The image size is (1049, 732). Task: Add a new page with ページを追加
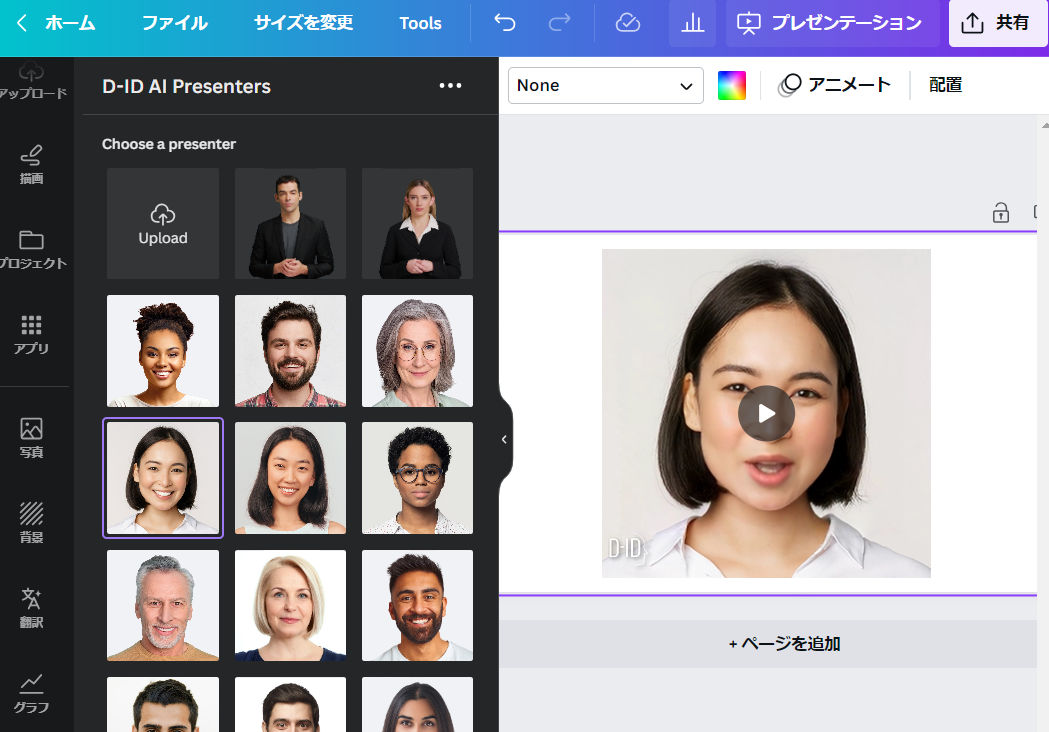click(x=768, y=644)
